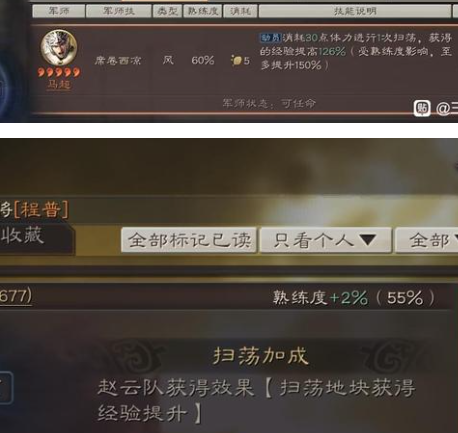This screenshot has height=433, width=458.
Task: Click the 扫荡加成 heading banner
Action: coord(260,356)
